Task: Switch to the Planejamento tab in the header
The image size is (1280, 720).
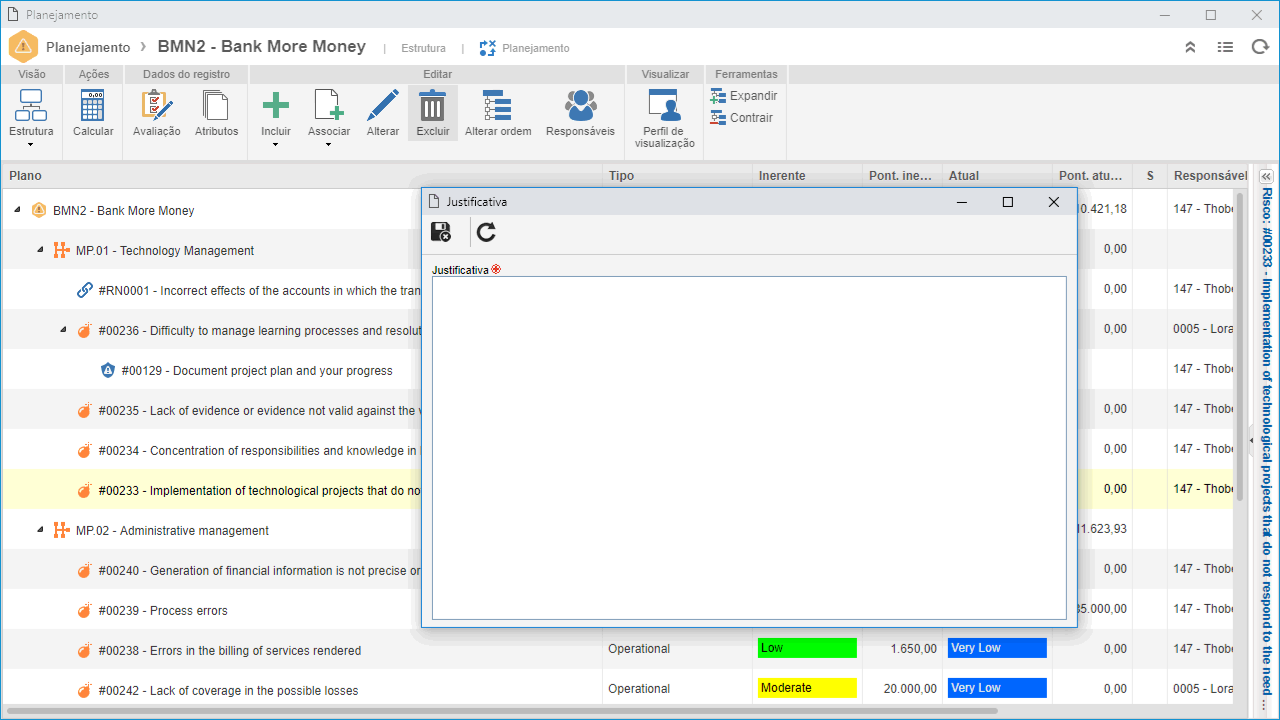Action: point(525,48)
